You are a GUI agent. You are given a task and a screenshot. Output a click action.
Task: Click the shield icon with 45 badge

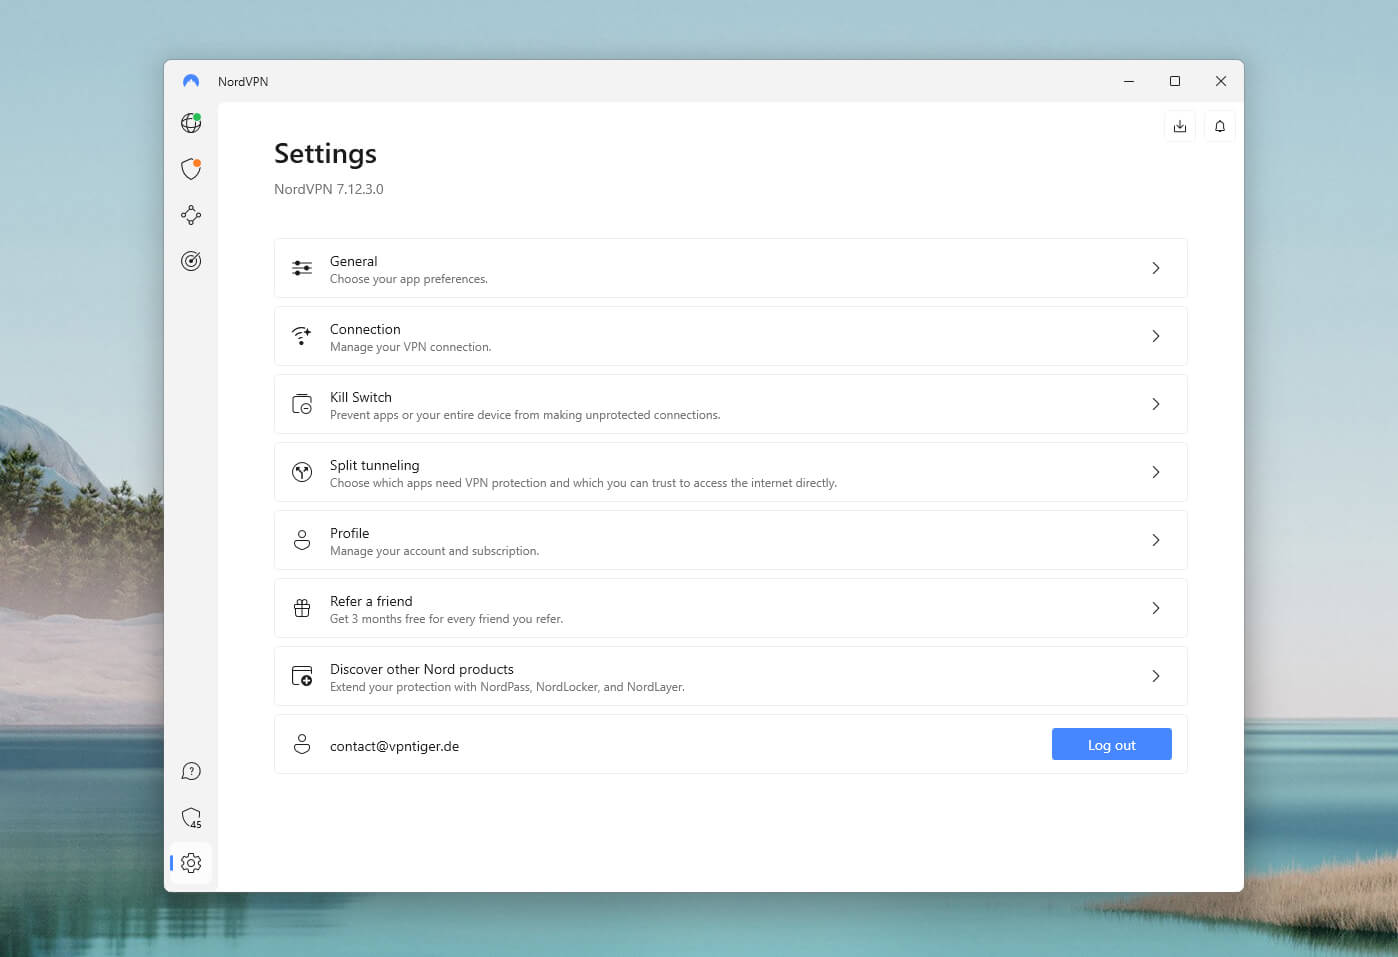[191, 818]
